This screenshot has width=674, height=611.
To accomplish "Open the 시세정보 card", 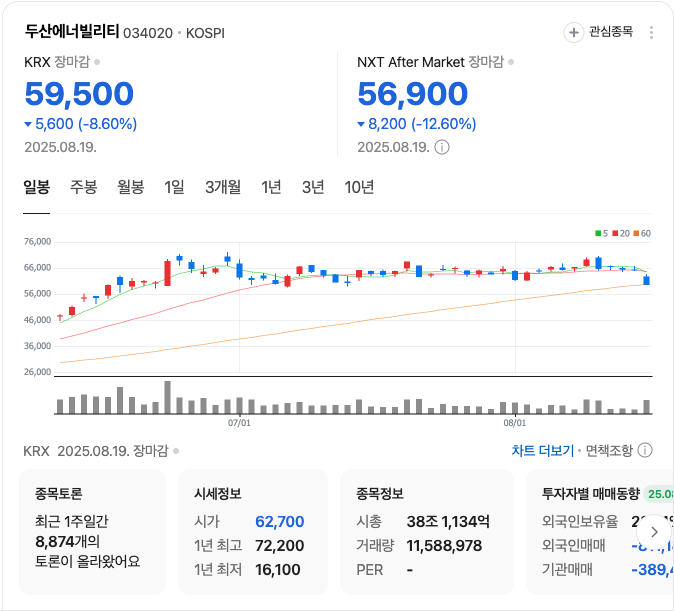I will 253,532.
